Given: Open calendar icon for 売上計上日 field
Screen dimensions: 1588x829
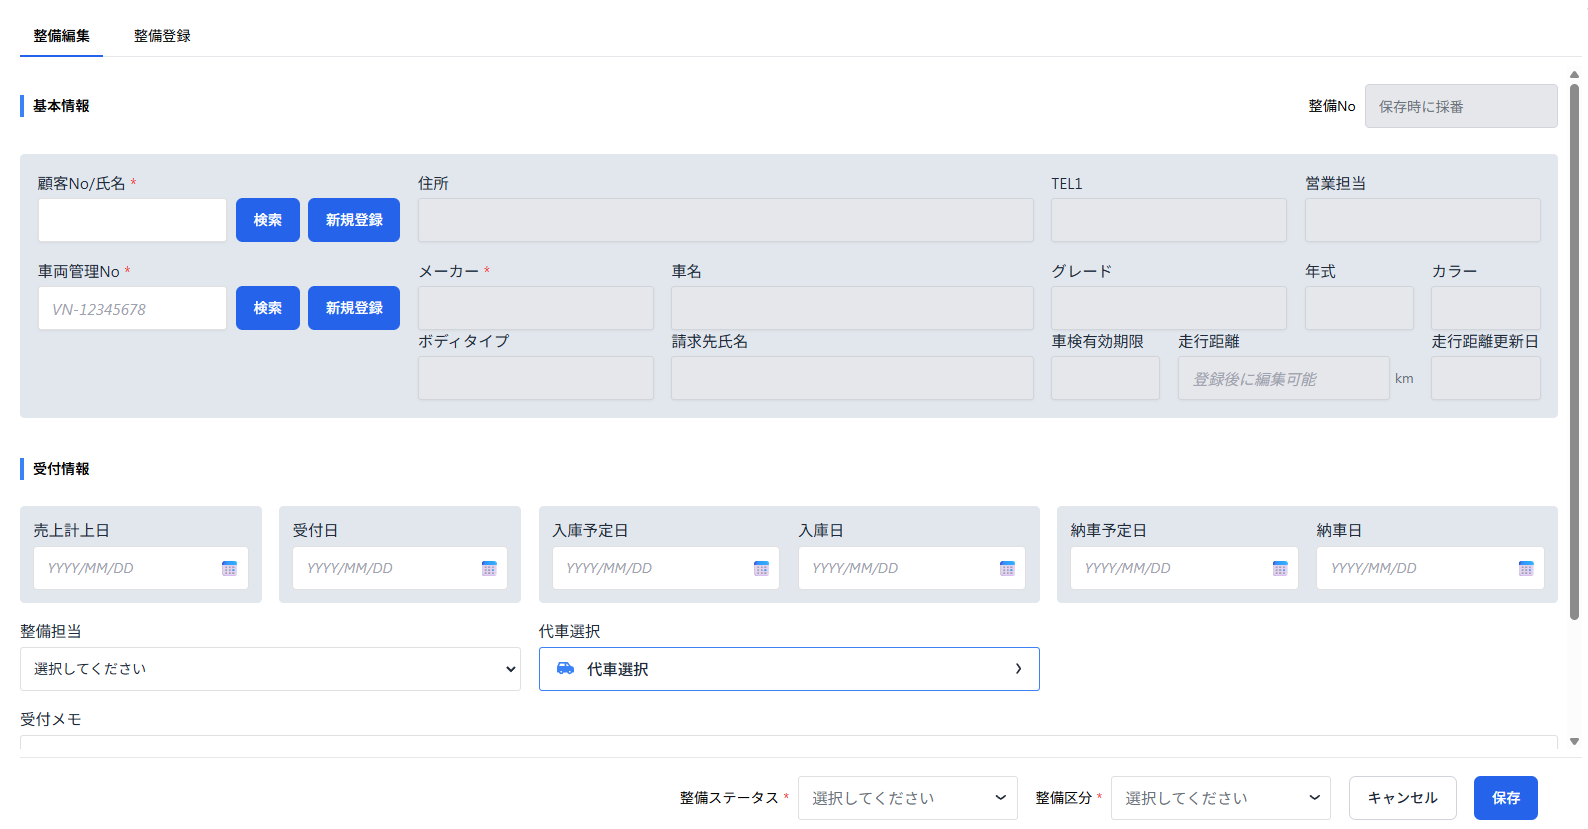Looking at the screenshot, I should point(229,568).
